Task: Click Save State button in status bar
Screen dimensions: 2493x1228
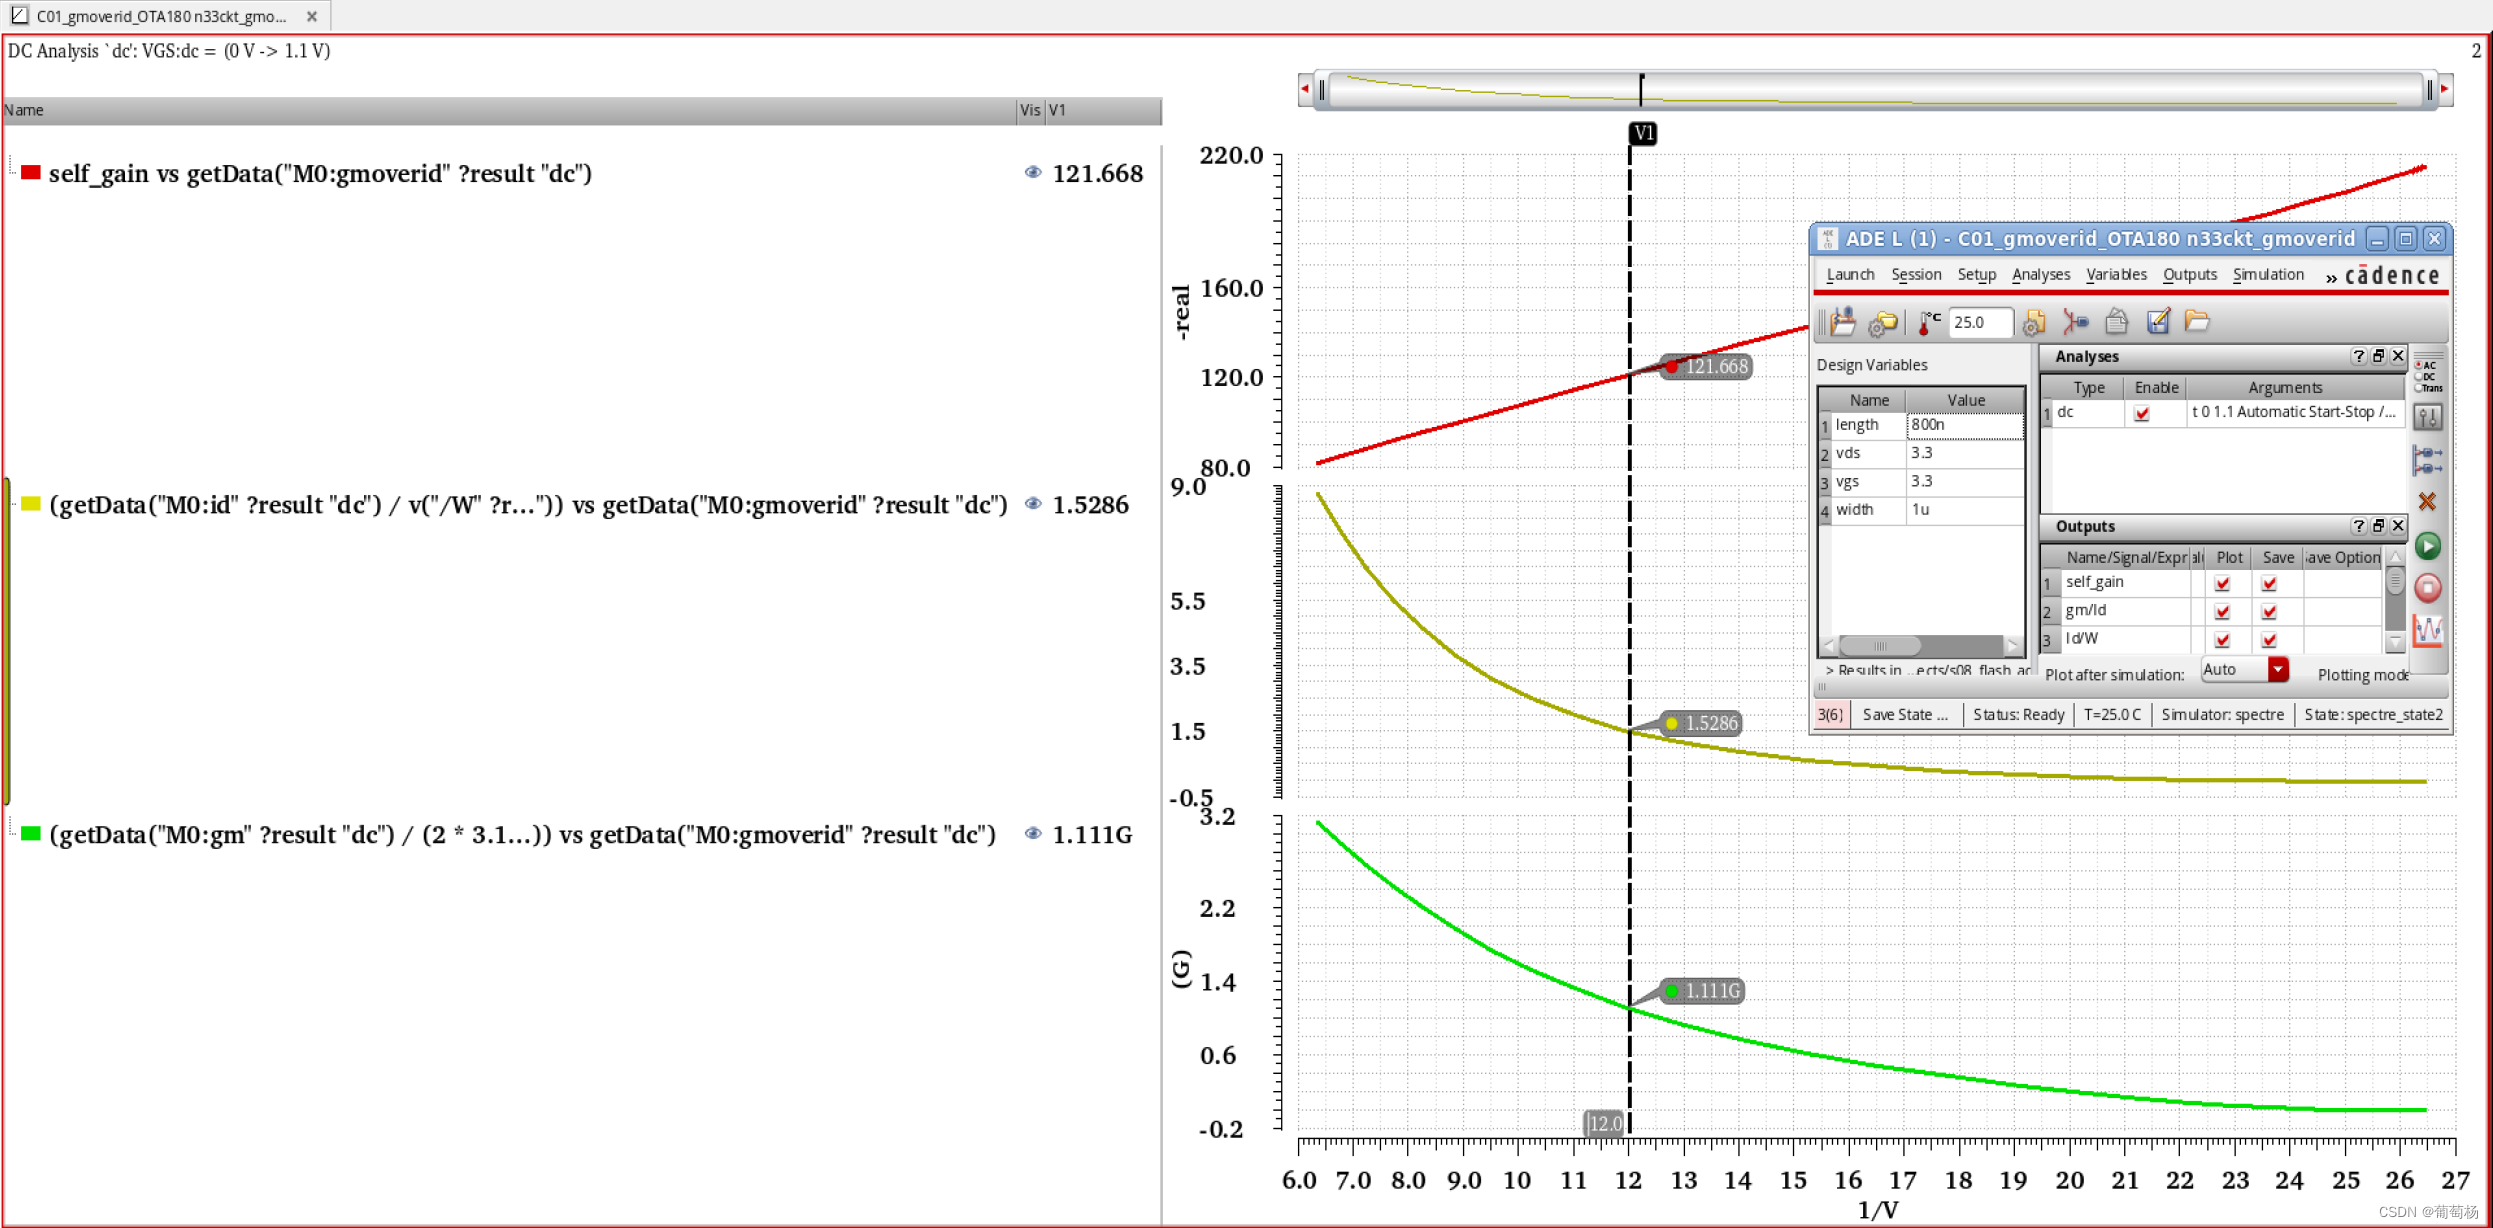Action: (1904, 715)
